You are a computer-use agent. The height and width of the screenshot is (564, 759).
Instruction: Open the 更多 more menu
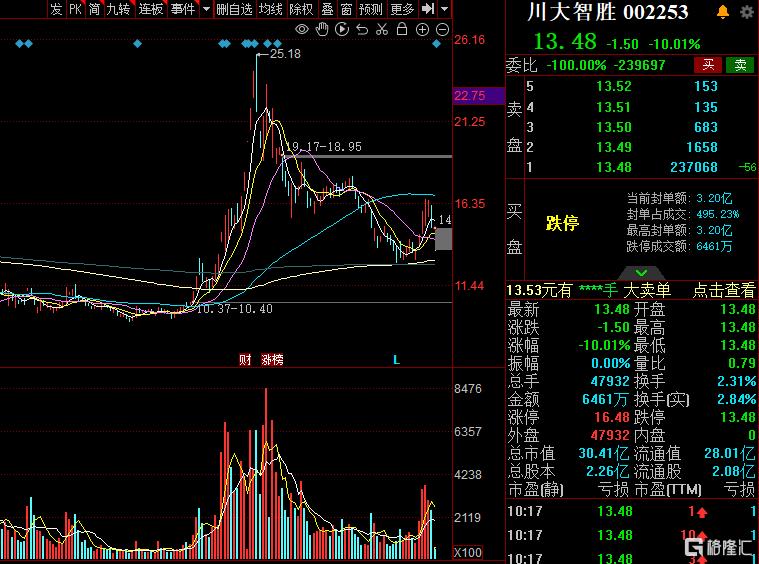[402, 9]
